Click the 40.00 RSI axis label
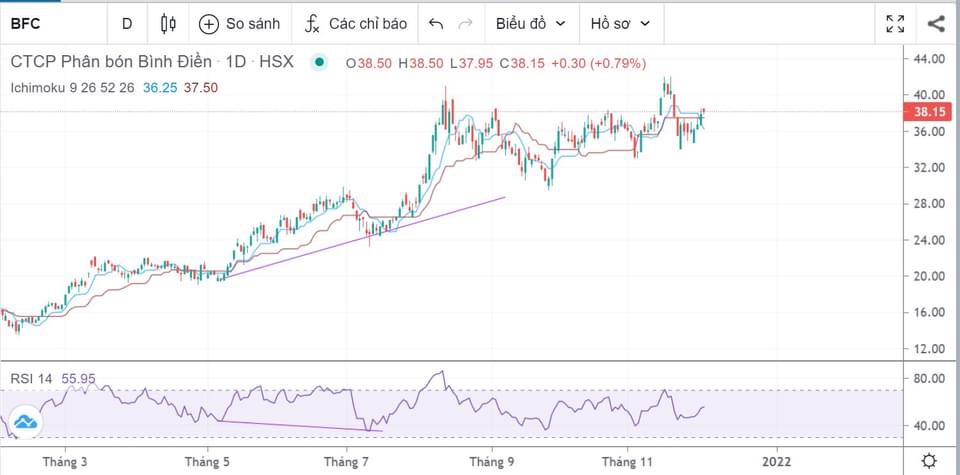Screen dimensions: 960x475 click(930, 425)
